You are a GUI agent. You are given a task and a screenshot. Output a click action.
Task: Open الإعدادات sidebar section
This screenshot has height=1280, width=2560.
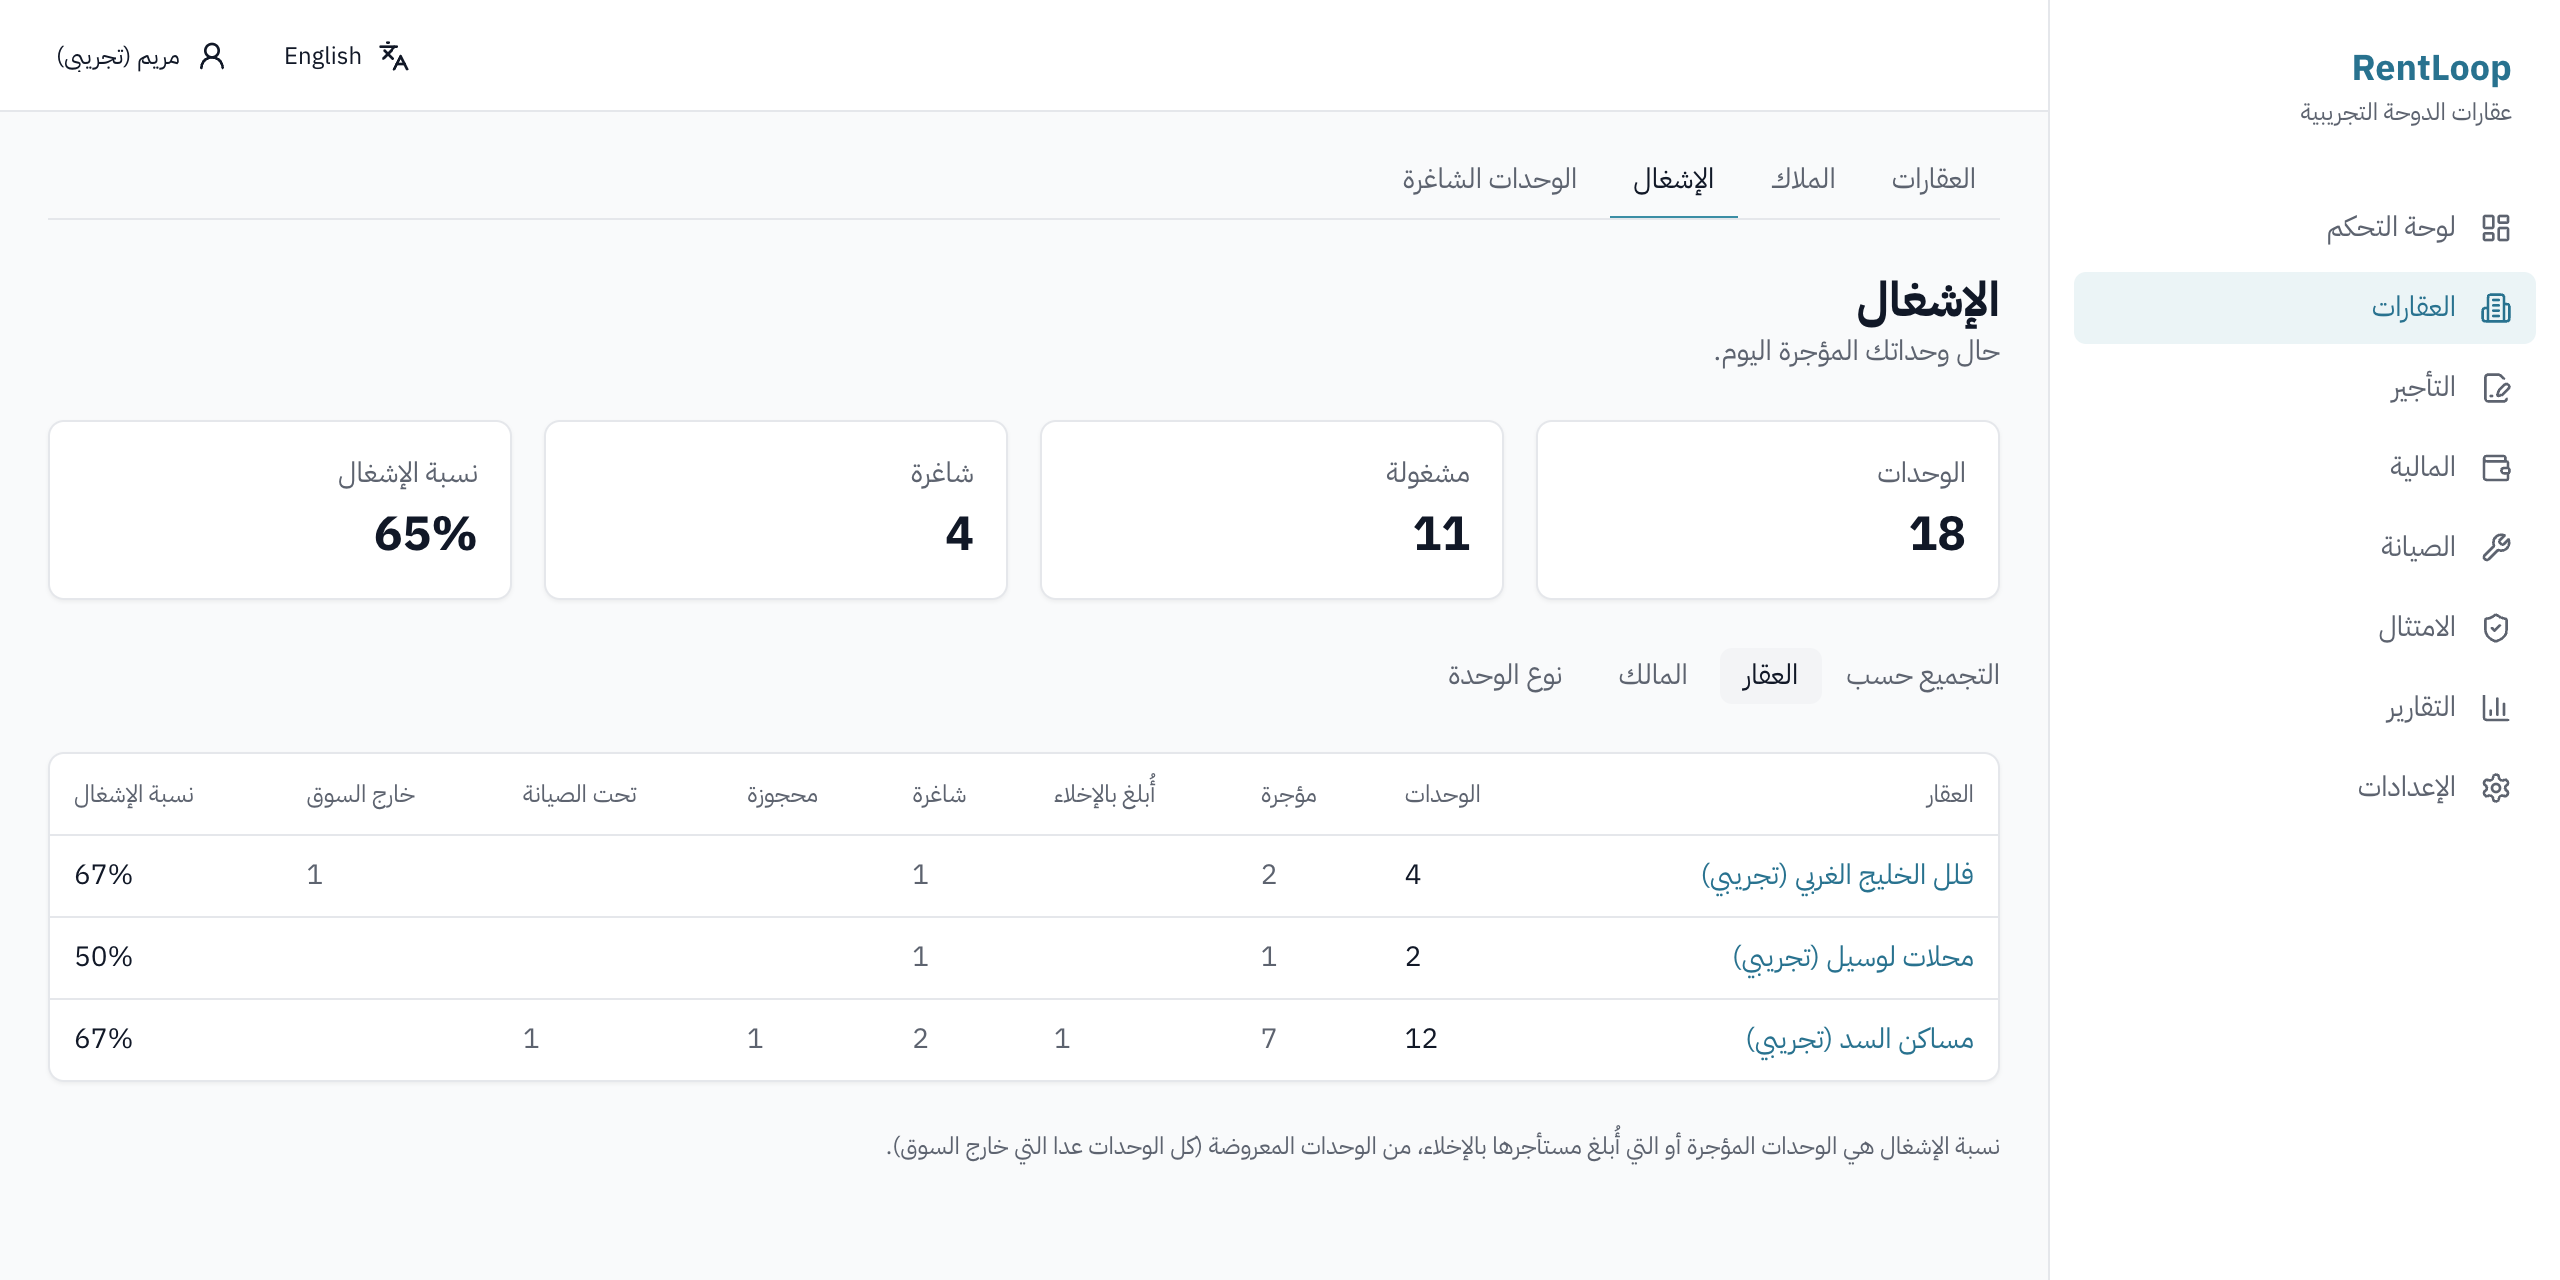pos(2304,788)
